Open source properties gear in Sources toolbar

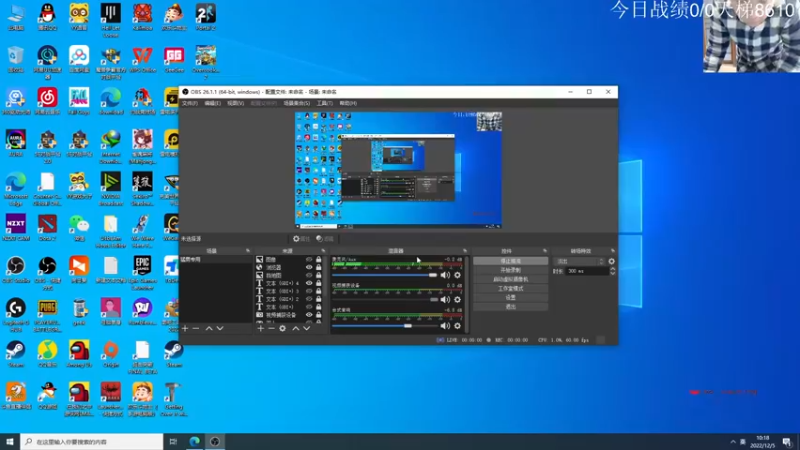click(283, 329)
